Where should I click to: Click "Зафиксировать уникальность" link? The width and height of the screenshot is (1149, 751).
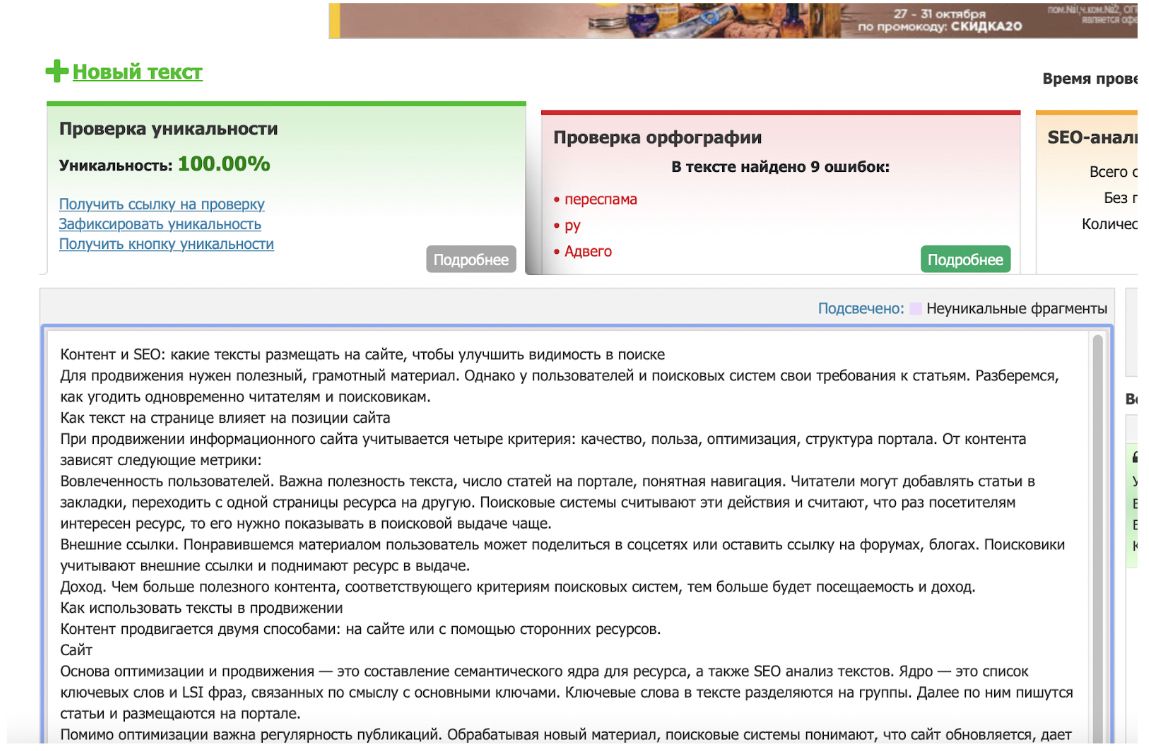point(162,223)
